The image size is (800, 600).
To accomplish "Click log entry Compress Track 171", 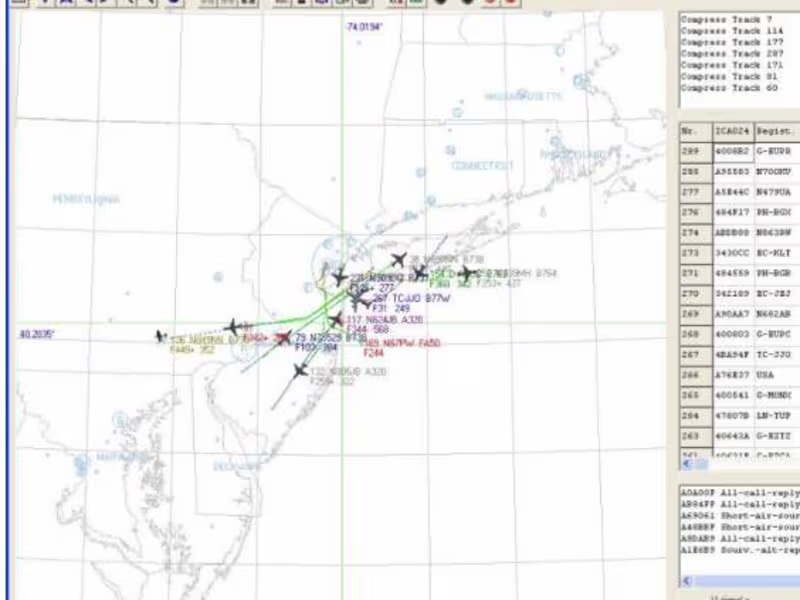I will pos(732,65).
